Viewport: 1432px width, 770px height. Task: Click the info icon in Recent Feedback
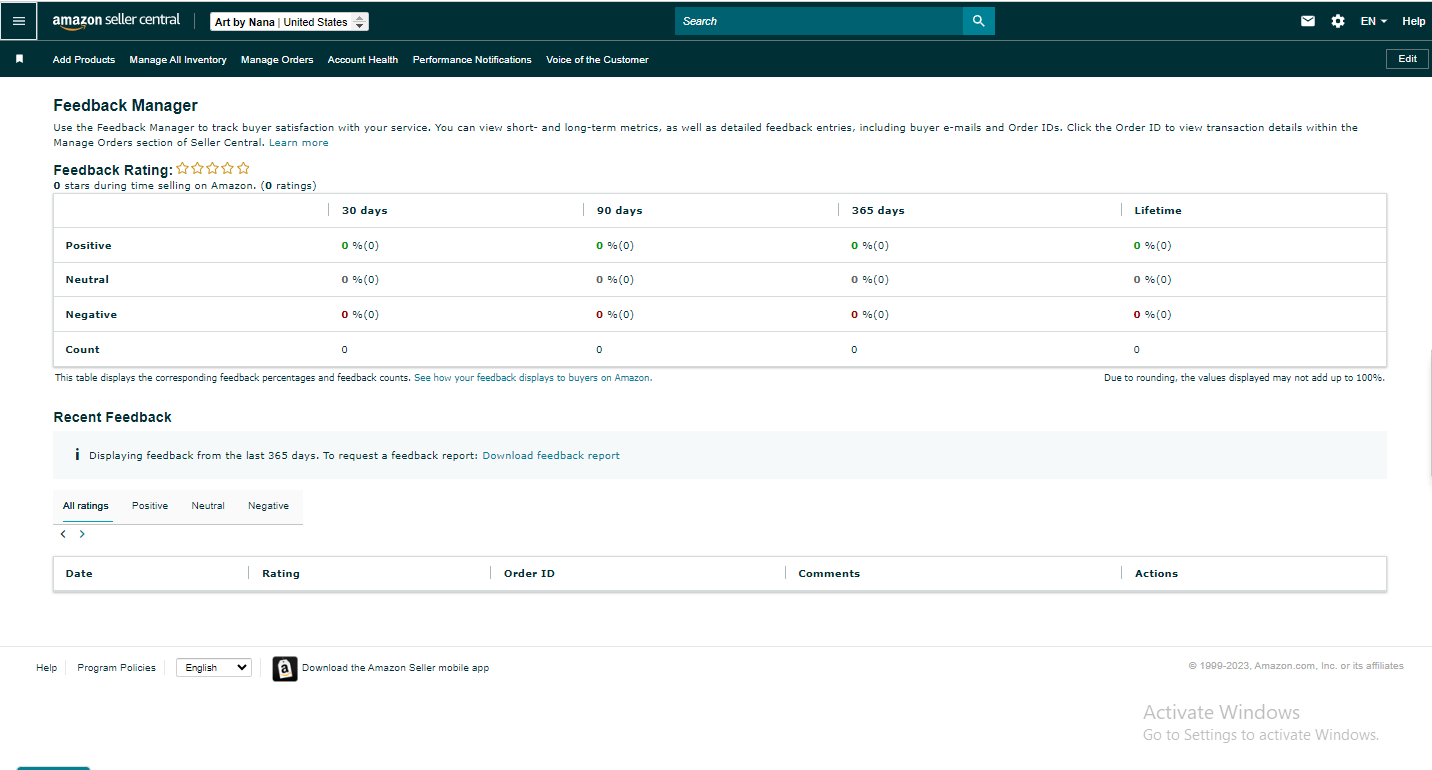coord(77,455)
